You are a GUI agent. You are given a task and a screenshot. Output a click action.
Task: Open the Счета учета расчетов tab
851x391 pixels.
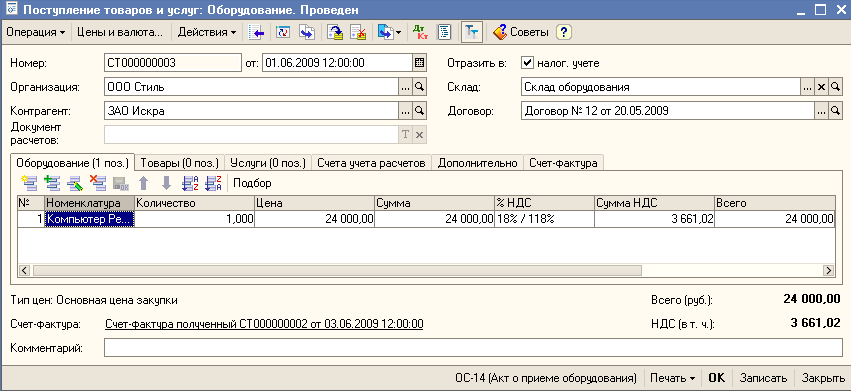click(x=372, y=162)
